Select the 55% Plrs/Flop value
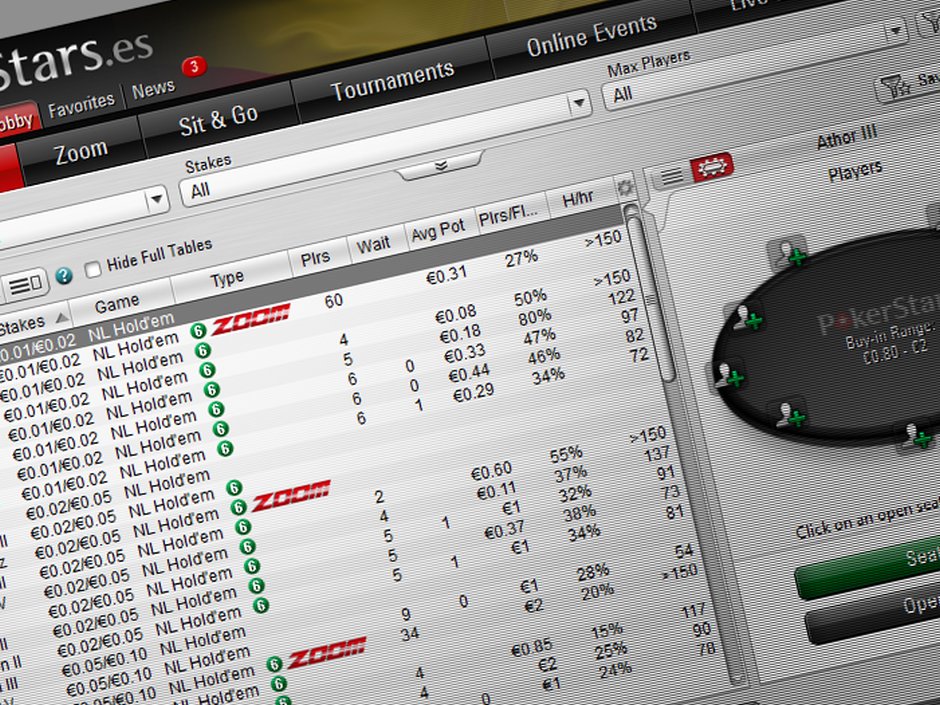Viewport: 940px width, 705px height. tap(567, 455)
